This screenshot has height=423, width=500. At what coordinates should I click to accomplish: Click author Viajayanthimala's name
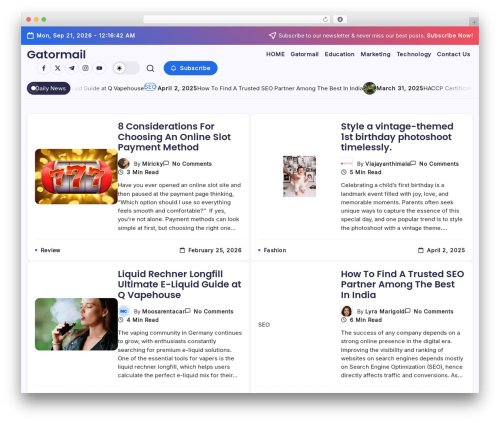387,164
